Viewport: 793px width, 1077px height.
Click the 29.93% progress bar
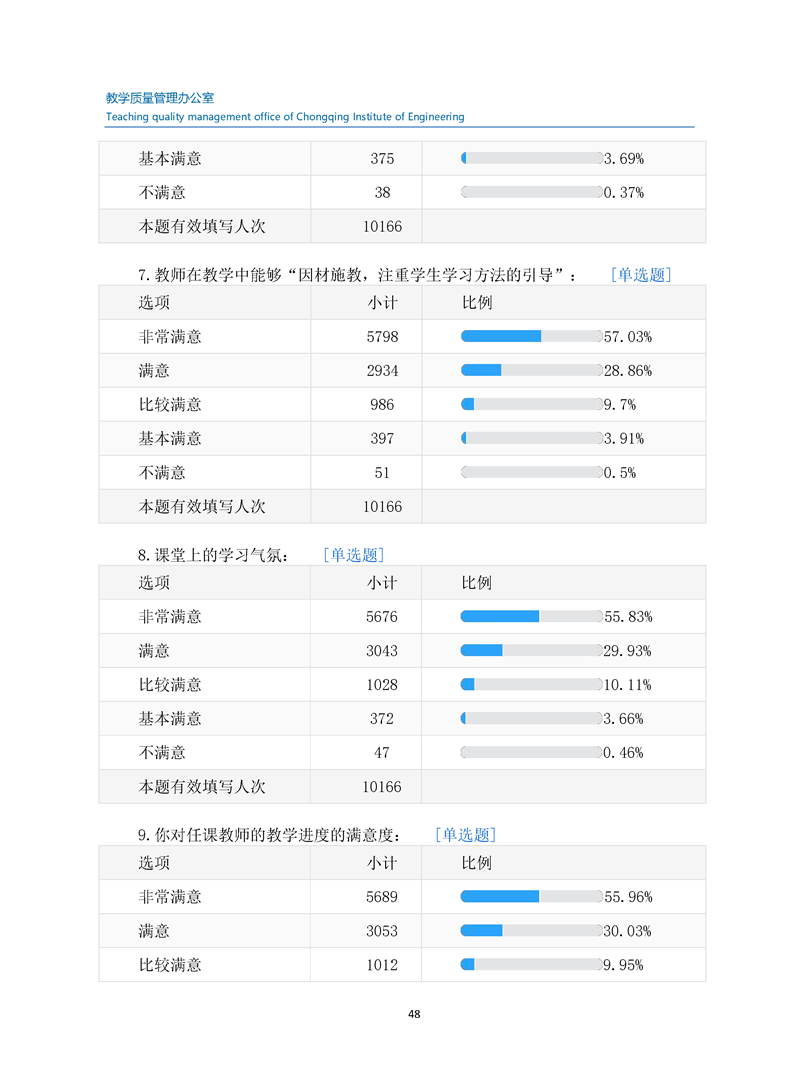pos(531,651)
